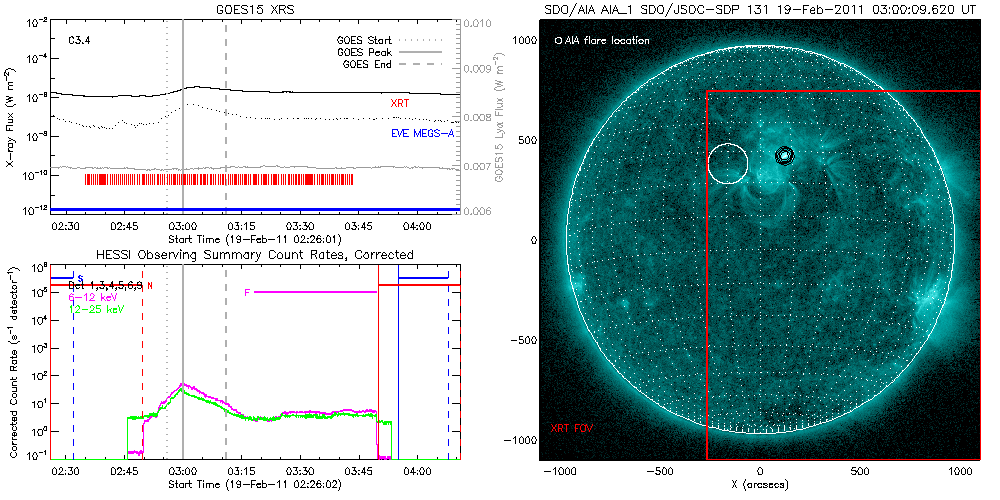Click the X (arcsecs) axis label

[760, 485]
